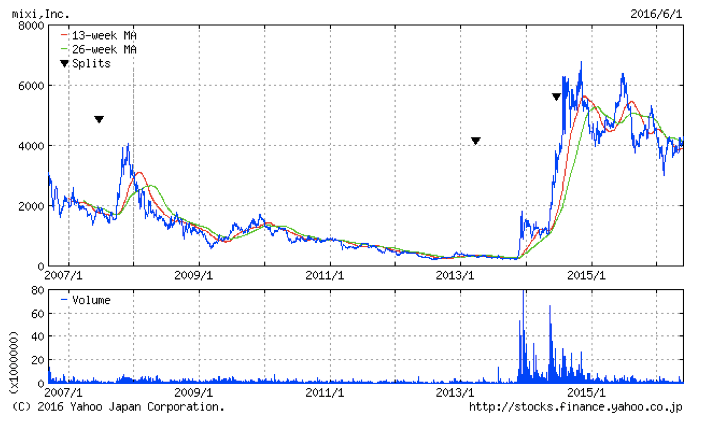The width and height of the screenshot is (703, 423).
Task: Click the green 26-week MA legend line
Action: point(66,49)
